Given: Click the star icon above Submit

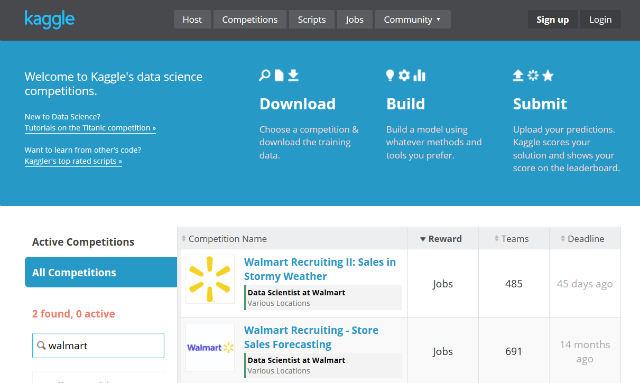Looking at the screenshot, I should pyautogui.click(x=548, y=75).
